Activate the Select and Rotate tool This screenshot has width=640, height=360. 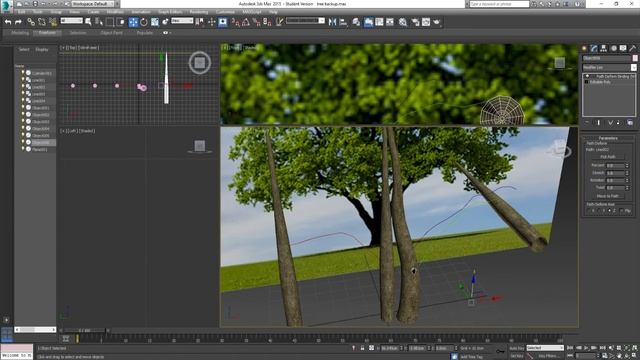144,22
